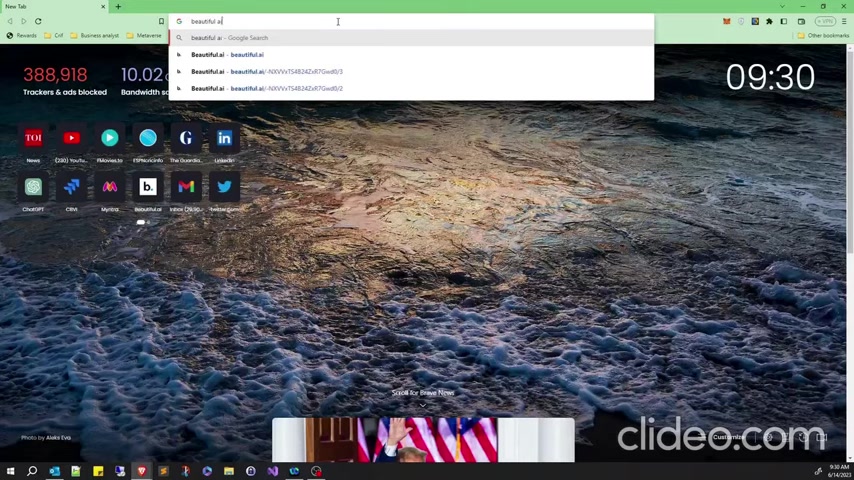The width and height of the screenshot is (854, 480).
Task: Select the beautiful.ai suggestion ending in /2
Action: [411, 88]
